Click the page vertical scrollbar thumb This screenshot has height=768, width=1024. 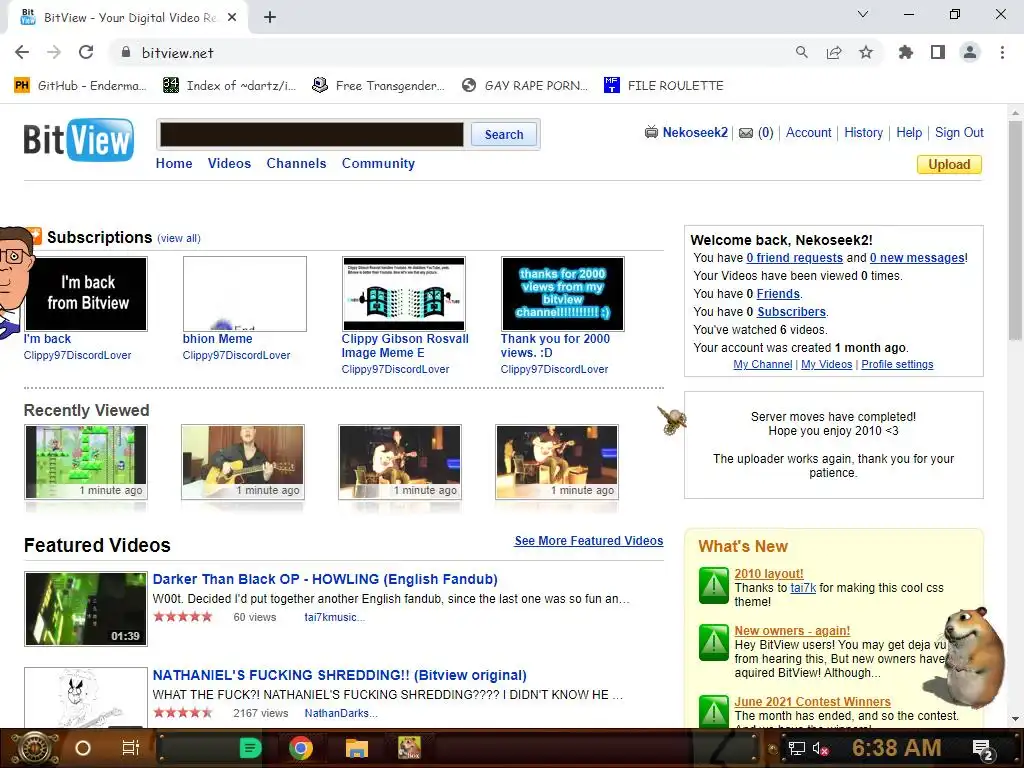(1016, 232)
